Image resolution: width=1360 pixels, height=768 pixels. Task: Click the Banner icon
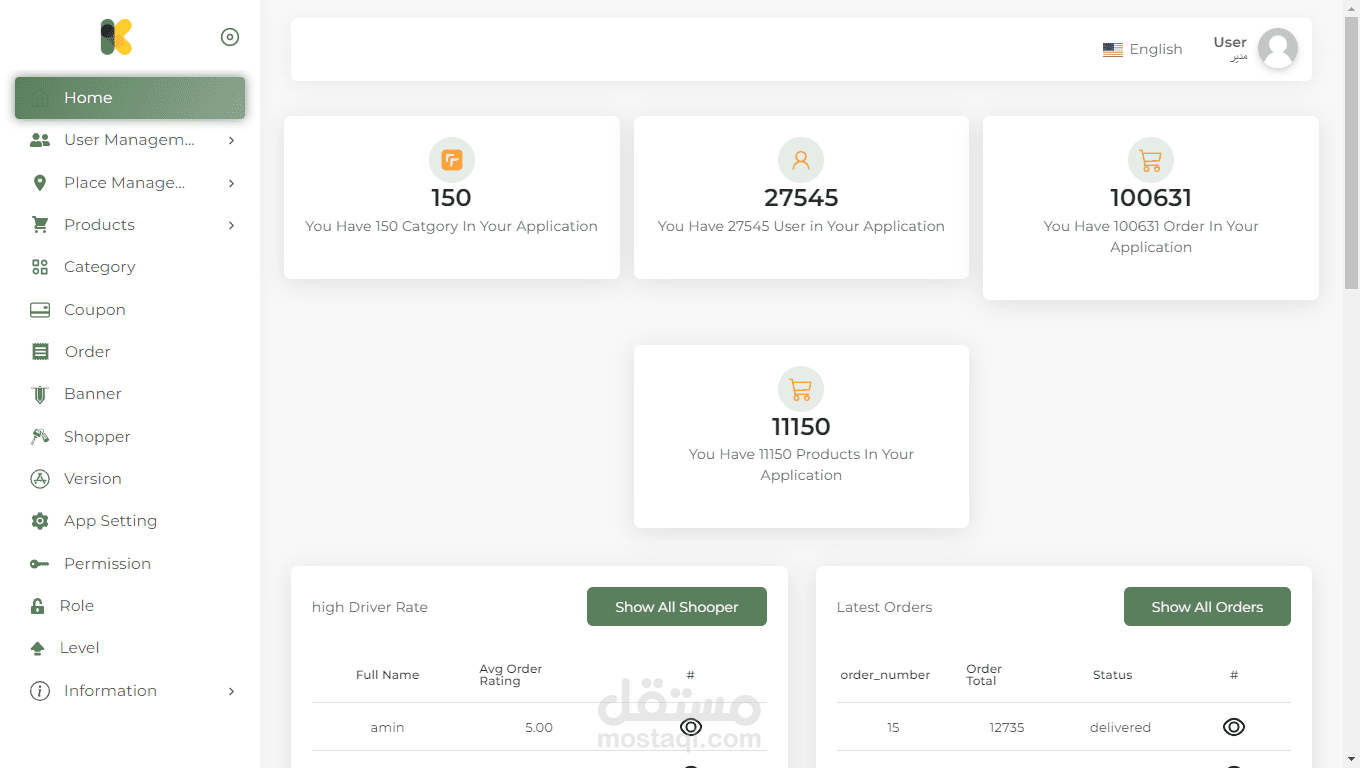tap(40, 394)
